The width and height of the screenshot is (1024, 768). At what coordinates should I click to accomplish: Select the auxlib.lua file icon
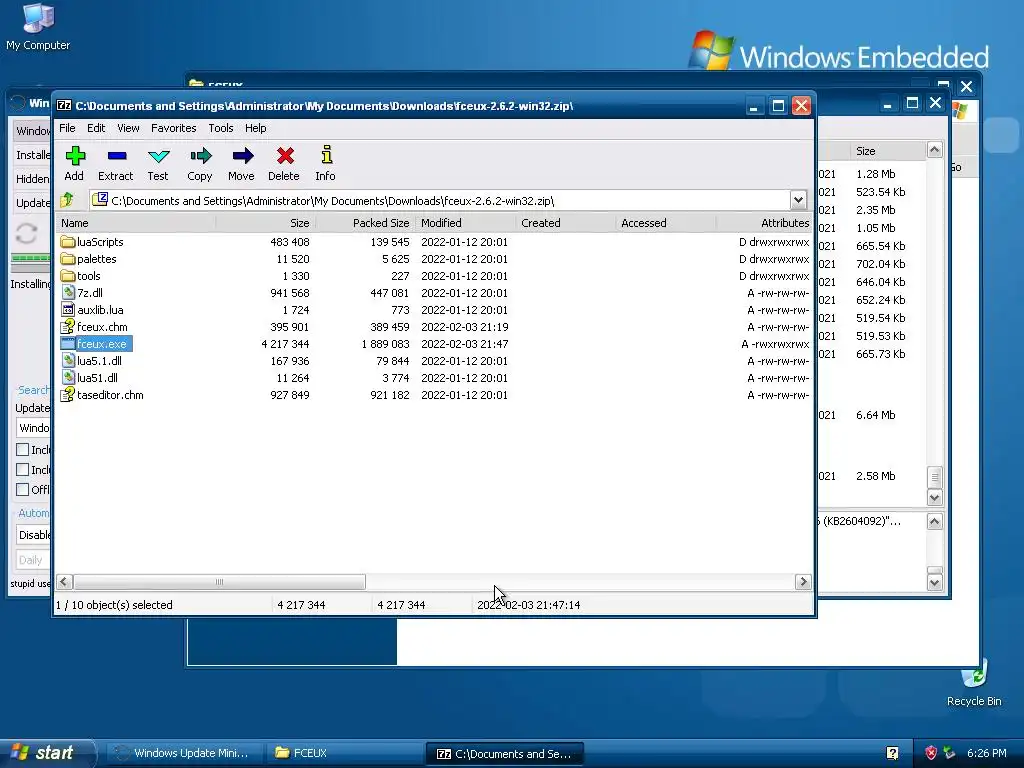click(x=68, y=310)
